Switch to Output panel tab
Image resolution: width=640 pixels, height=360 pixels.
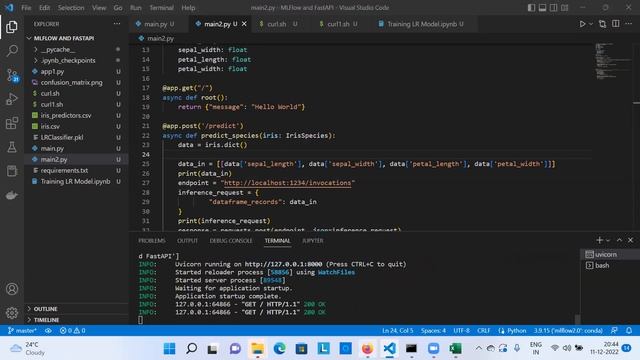pyautogui.click(x=187, y=241)
